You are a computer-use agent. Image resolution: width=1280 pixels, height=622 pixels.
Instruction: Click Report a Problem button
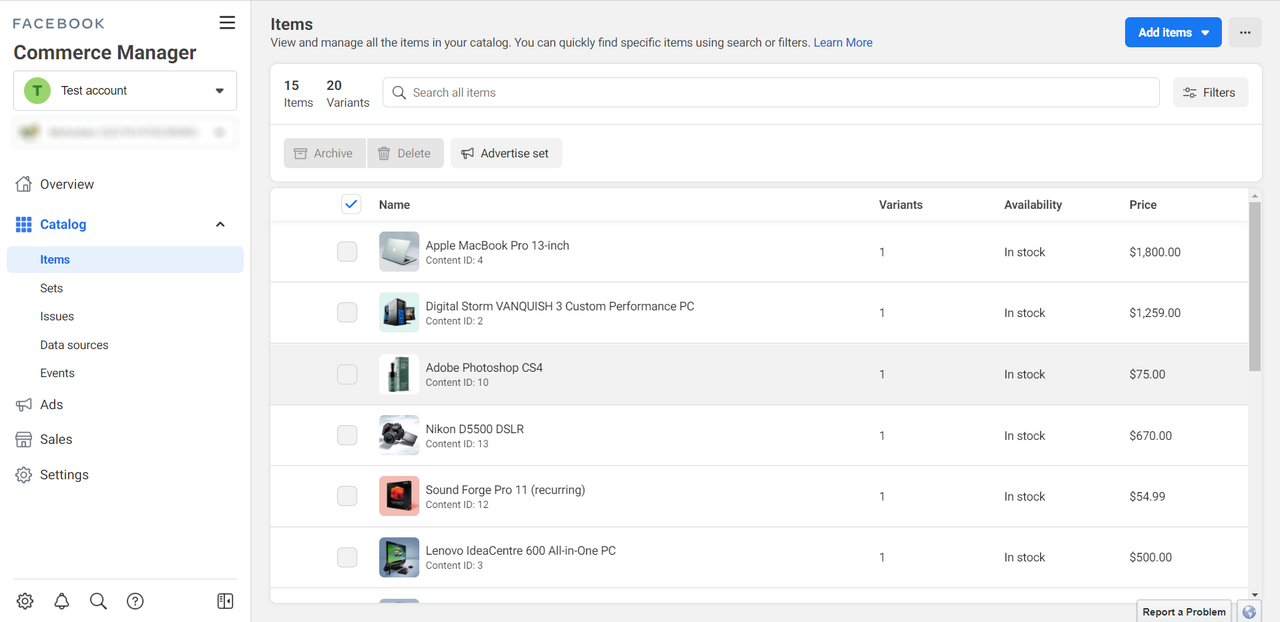click(x=1184, y=612)
